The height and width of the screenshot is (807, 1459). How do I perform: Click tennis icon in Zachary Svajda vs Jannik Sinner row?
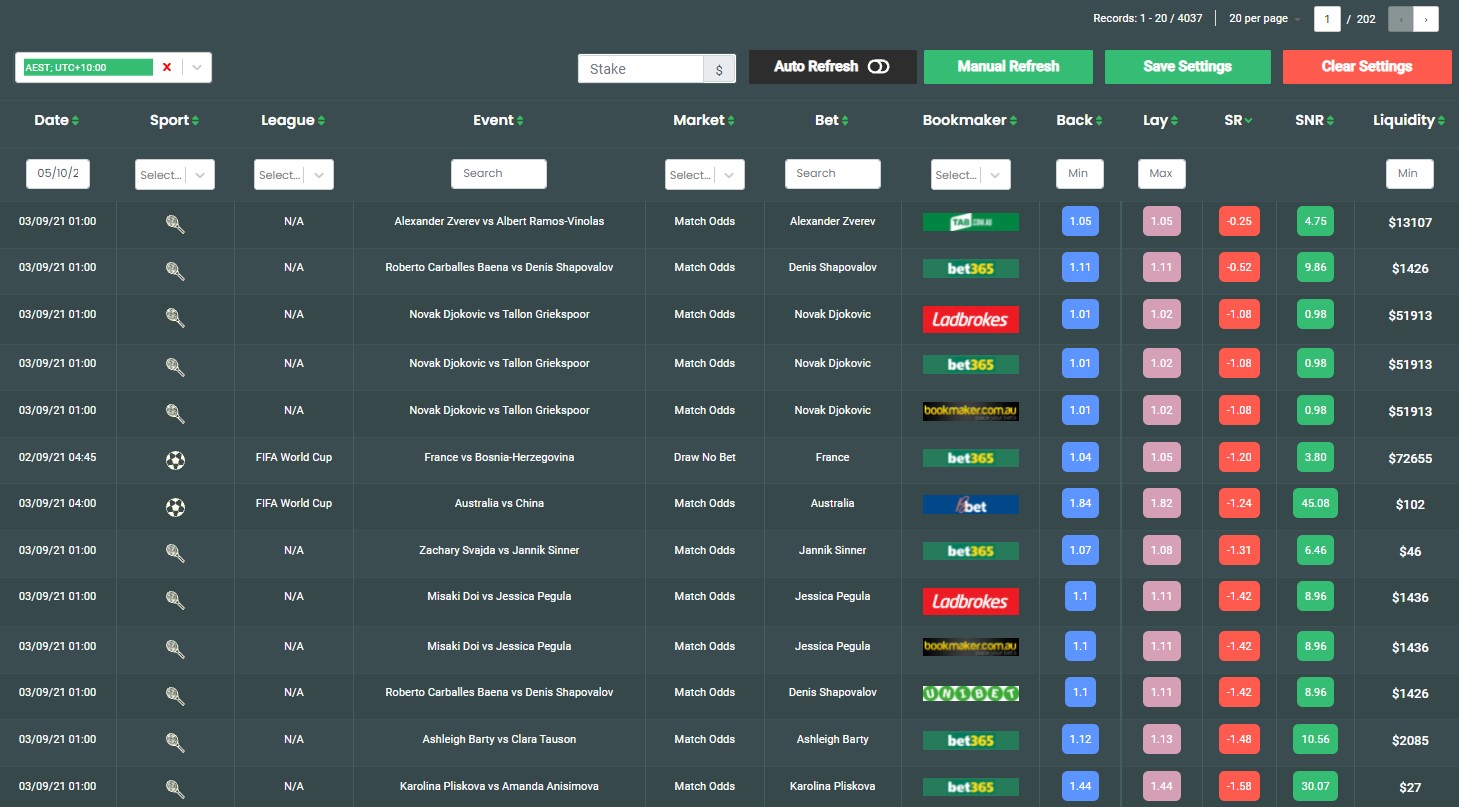[x=175, y=552]
